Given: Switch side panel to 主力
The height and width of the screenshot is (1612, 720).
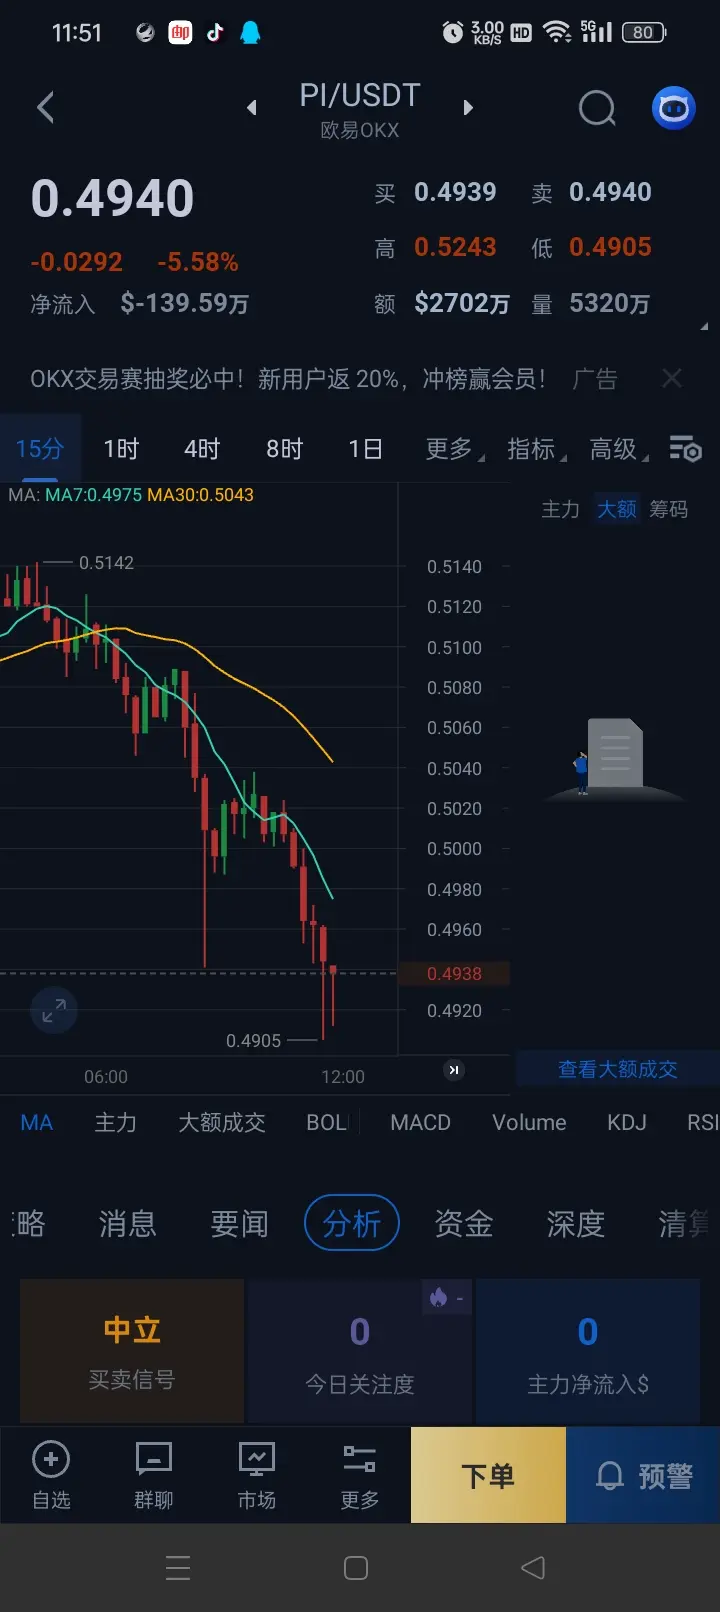Looking at the screenshot, I should pos(560,509).
